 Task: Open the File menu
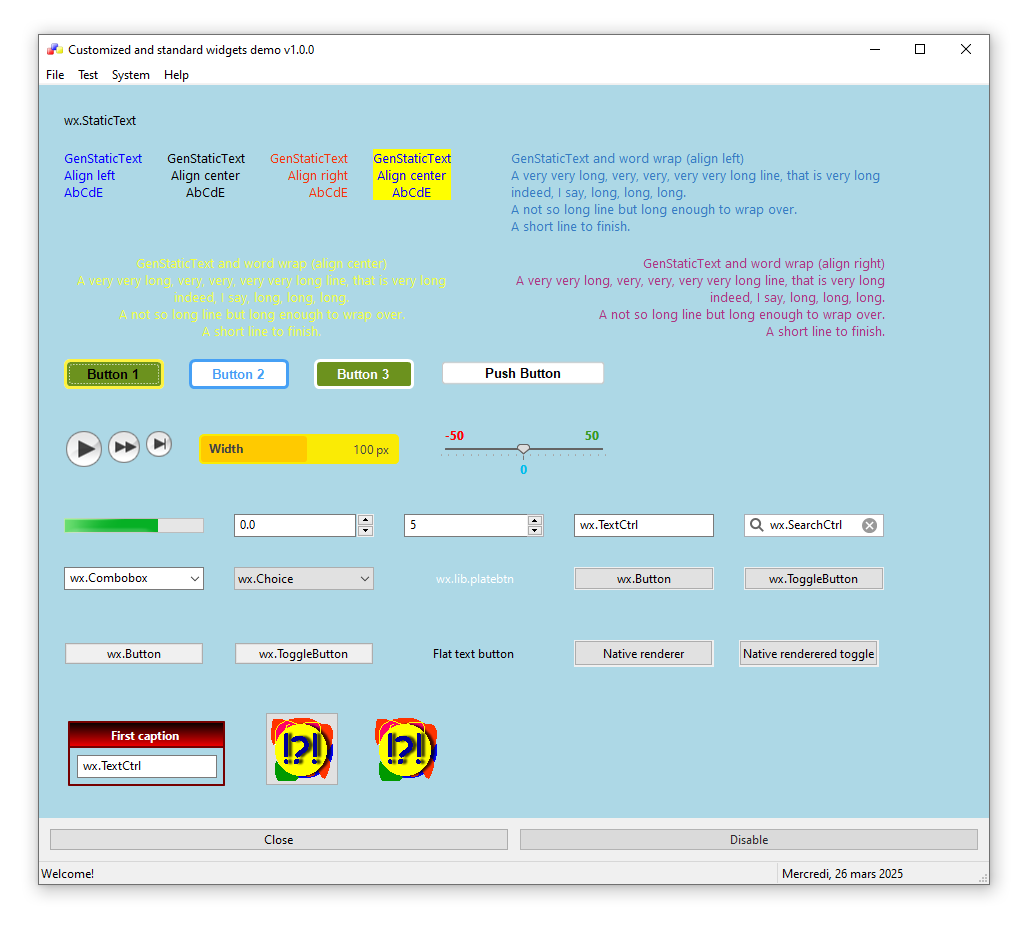(x=55, y=75)
